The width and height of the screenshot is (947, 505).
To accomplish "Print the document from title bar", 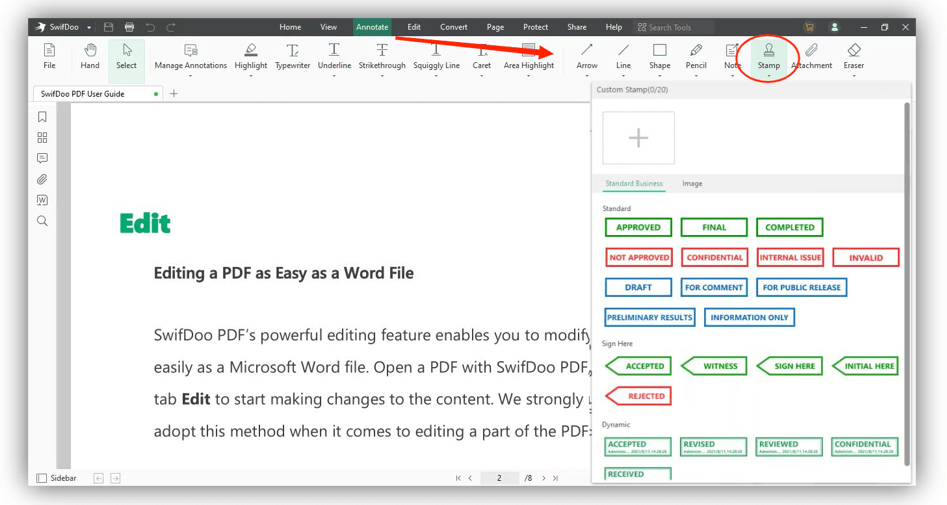I will [x=129, y=27].
